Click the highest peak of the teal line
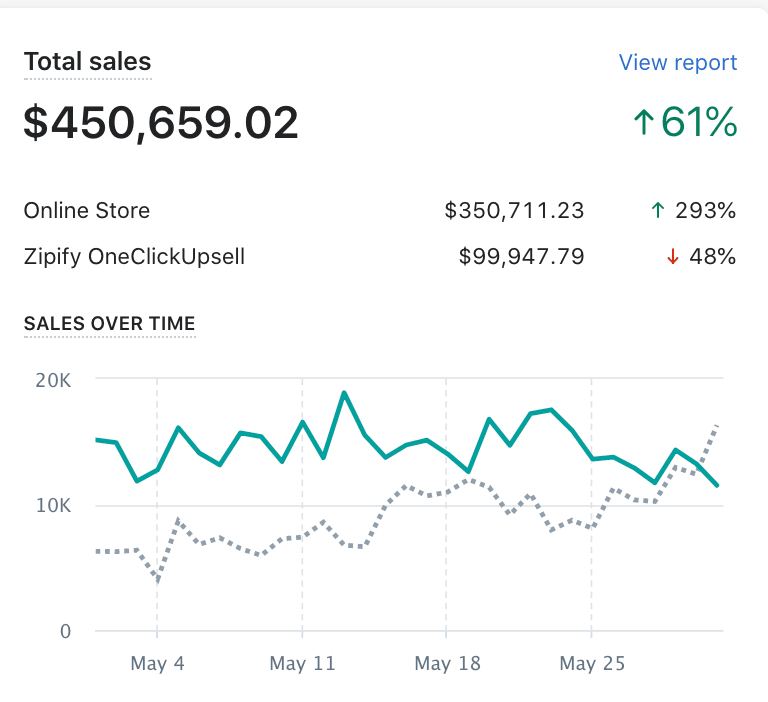This screenshot has width=768, height=702. point(344,393)
